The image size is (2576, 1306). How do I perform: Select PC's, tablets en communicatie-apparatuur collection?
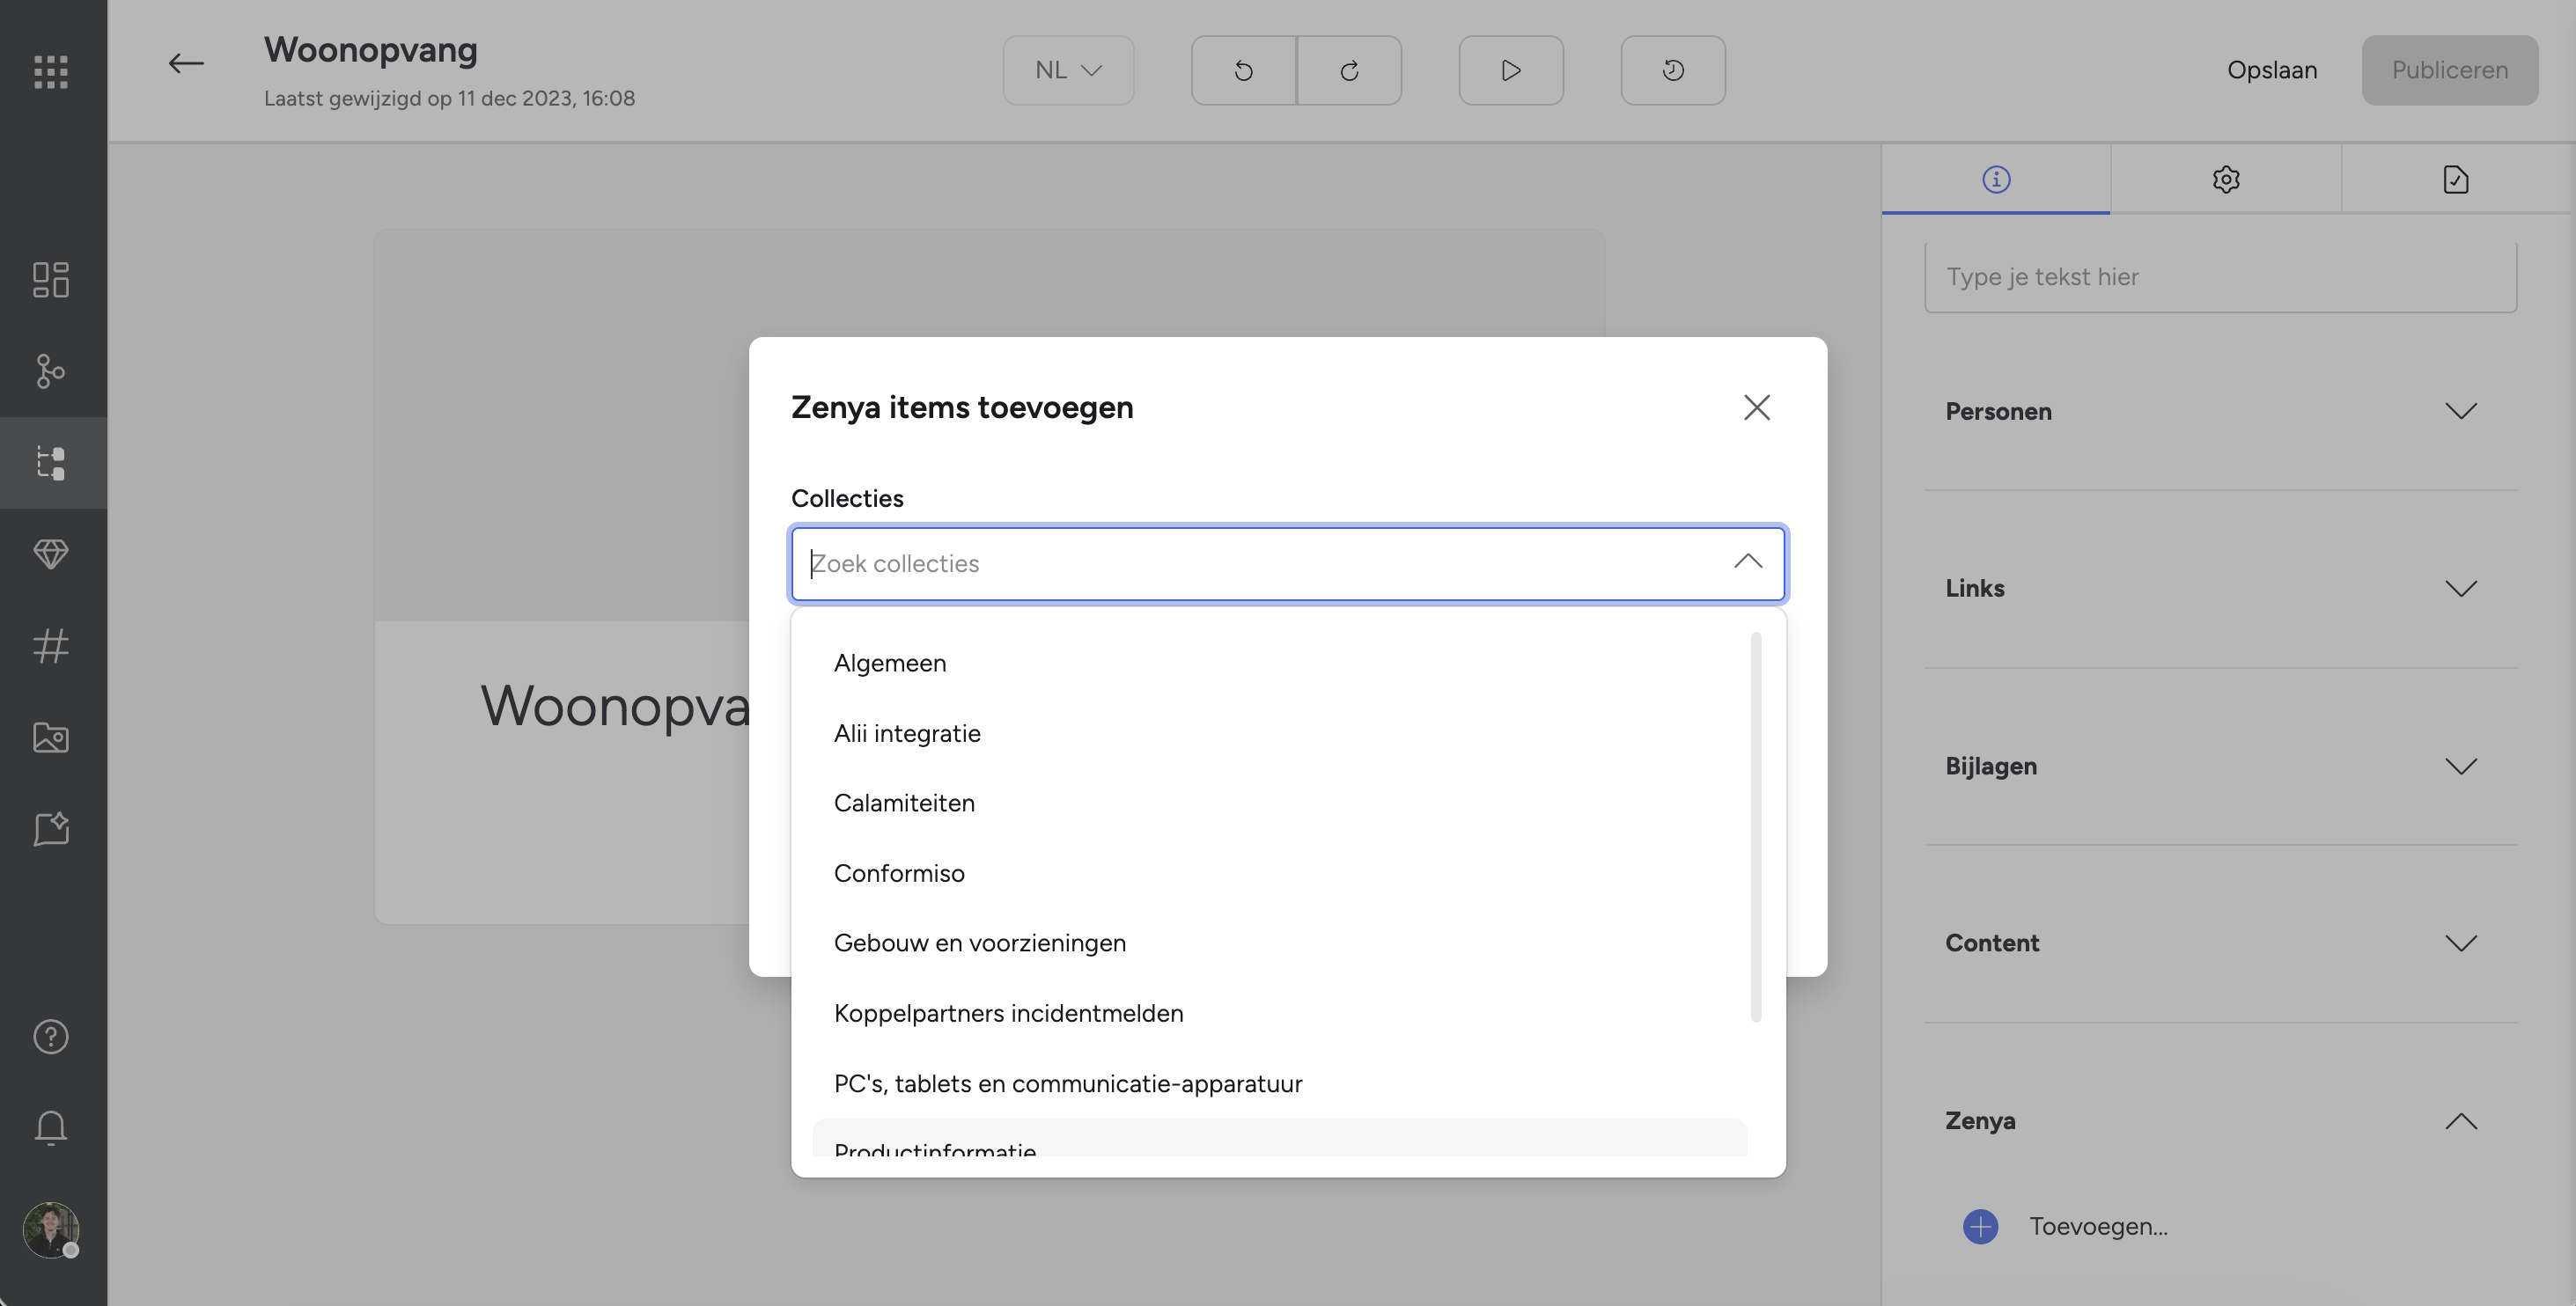[x=1279, y=1084]
